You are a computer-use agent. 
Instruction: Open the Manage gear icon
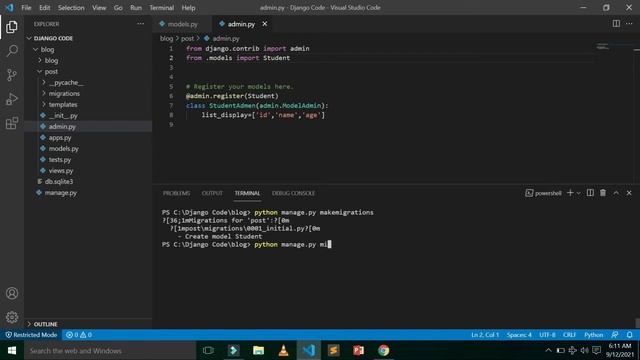coord(12,317)
